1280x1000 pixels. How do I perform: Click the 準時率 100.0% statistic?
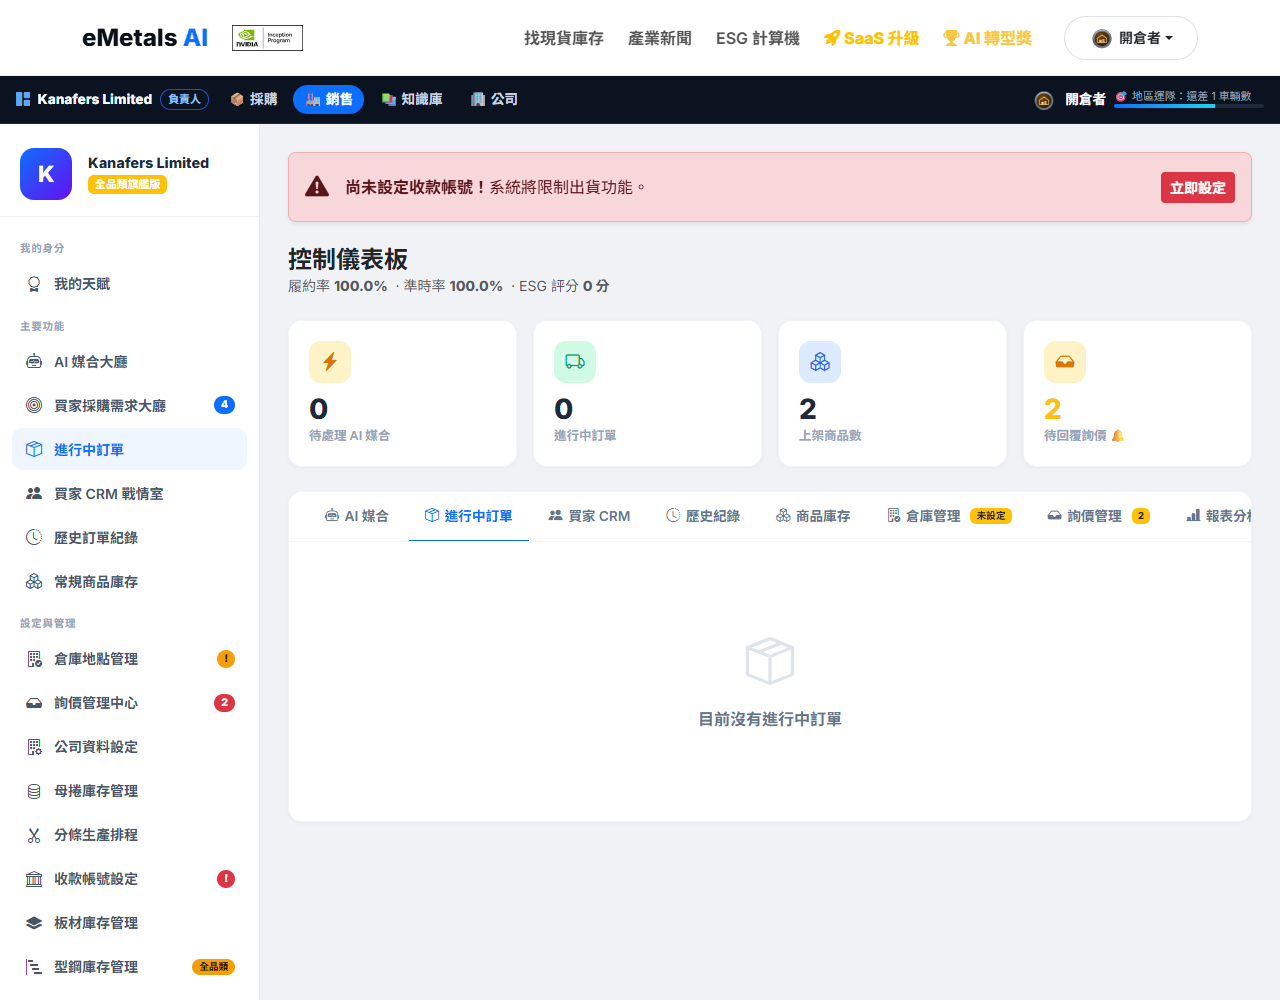tap(453, 286)
